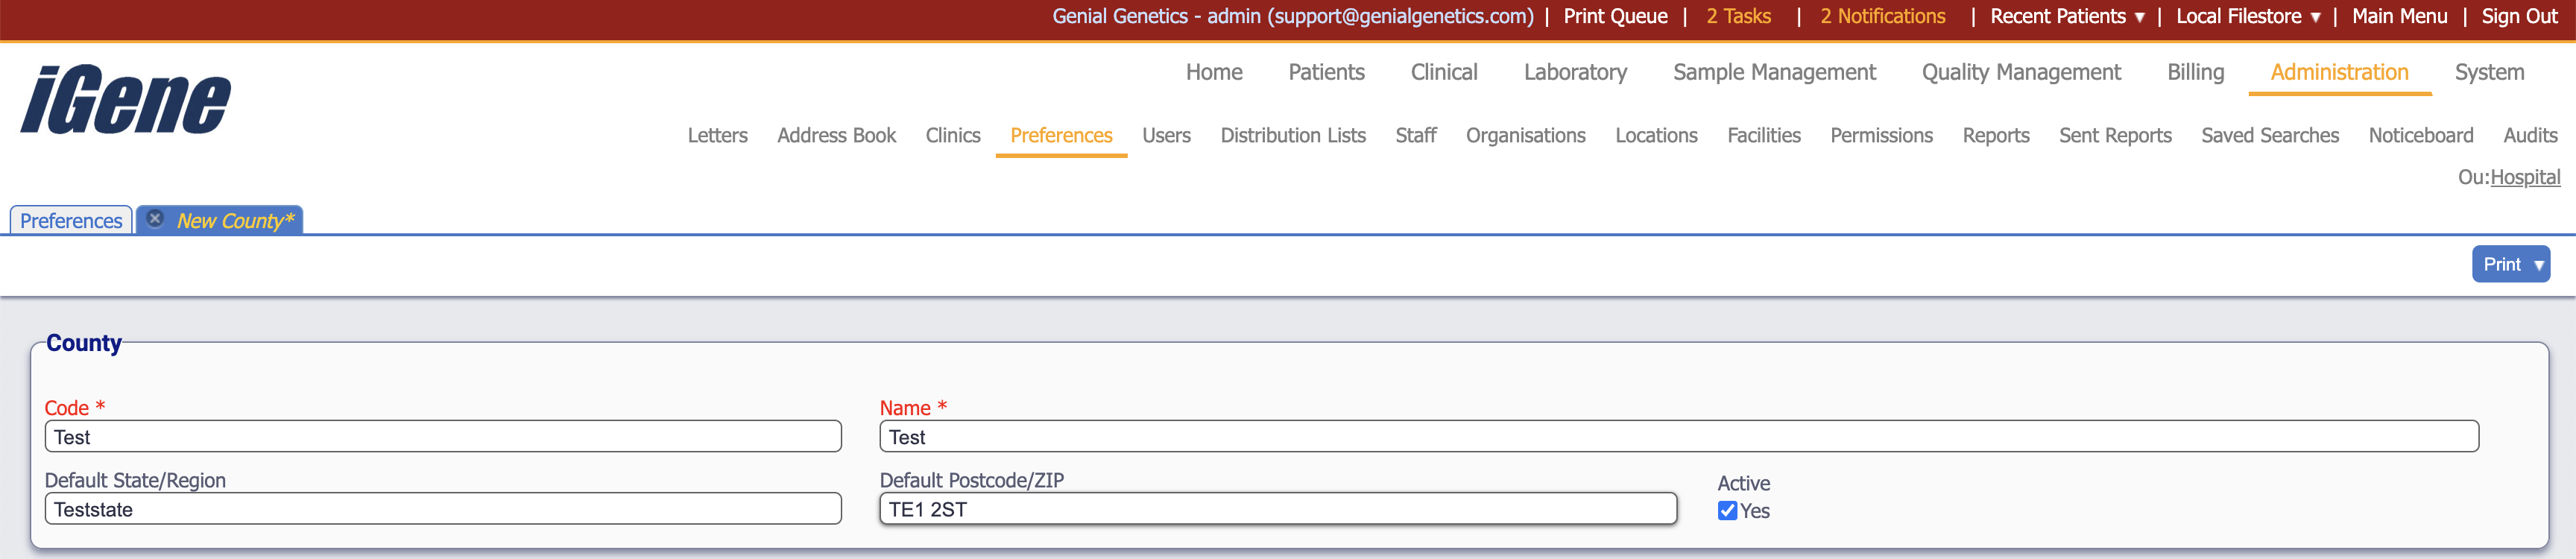Click the Default Postcode/ZIP field
Image resolution: width=2576 pixels, height=559 pixels.
pos(1277,509)
